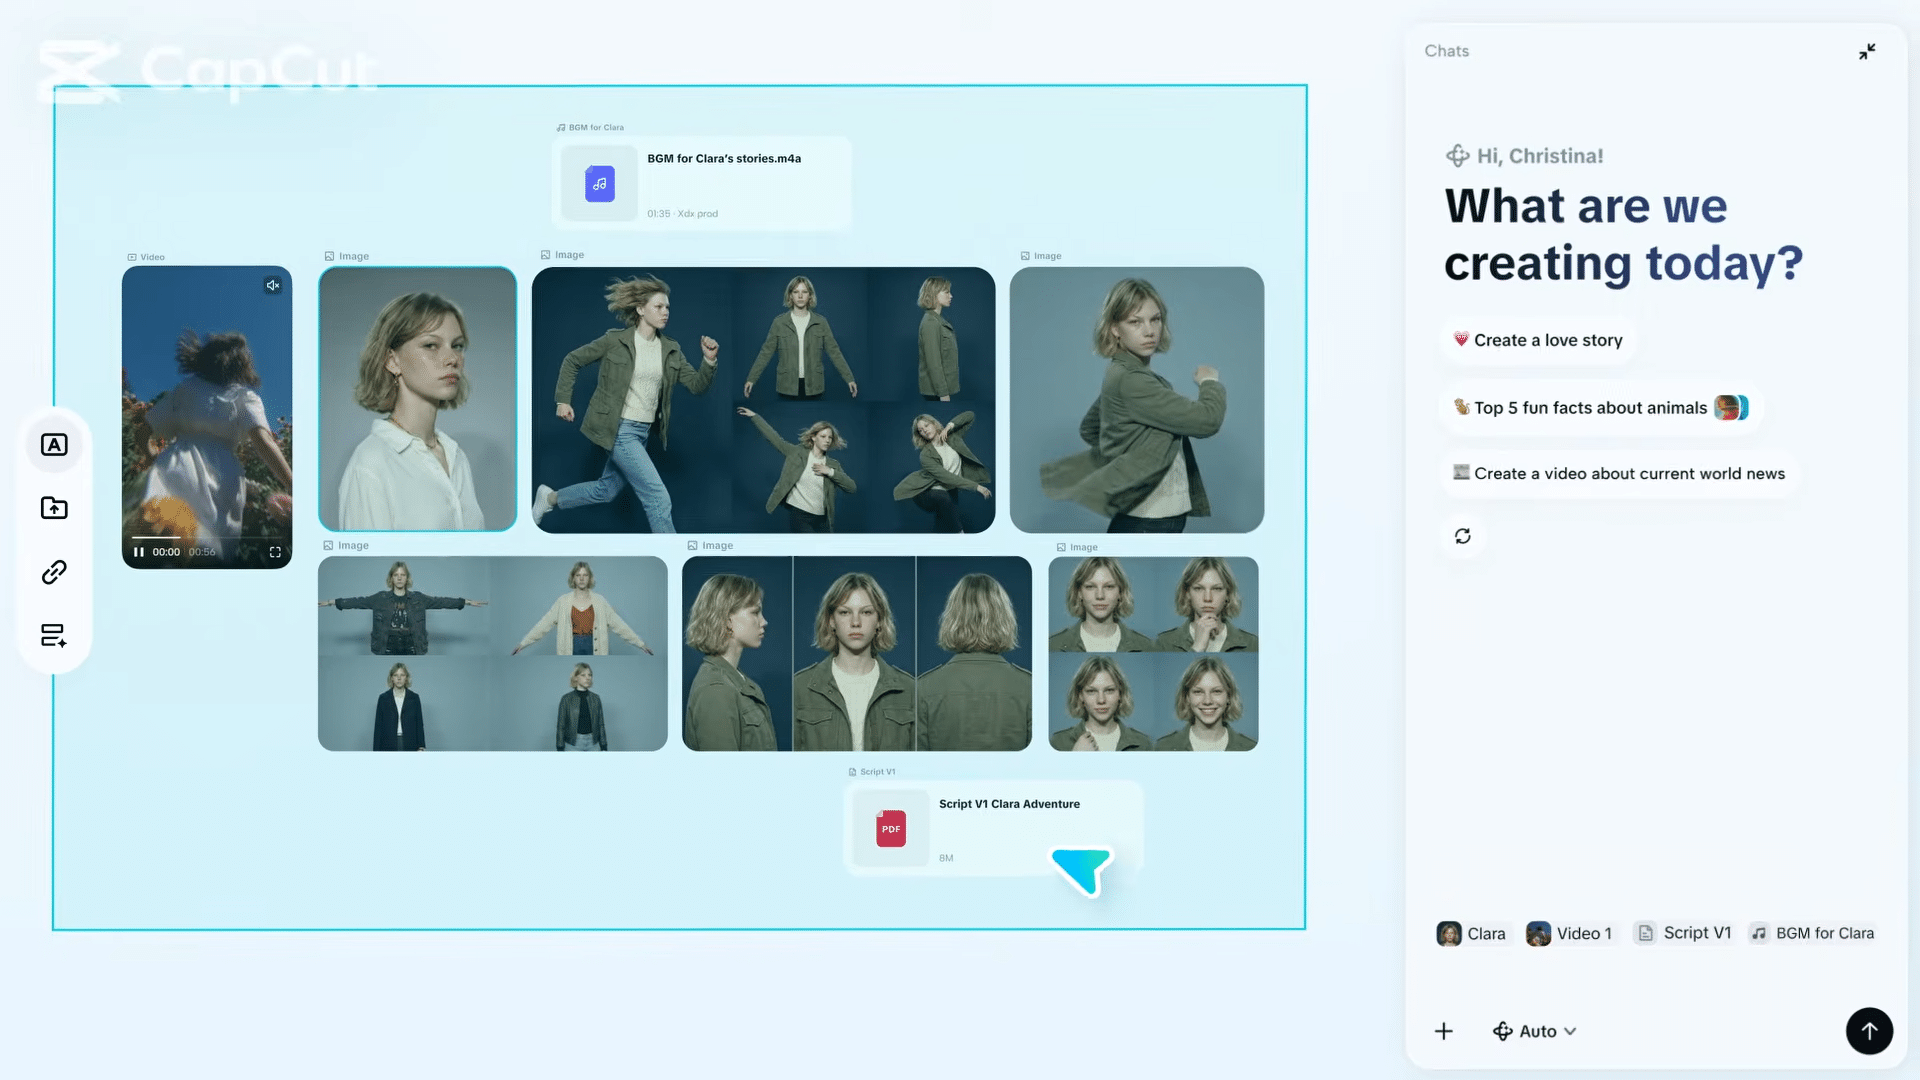This screenshot has width=1920, height=1080.
Task: Unmute the video clip audio
Action: tap(272, 286)
